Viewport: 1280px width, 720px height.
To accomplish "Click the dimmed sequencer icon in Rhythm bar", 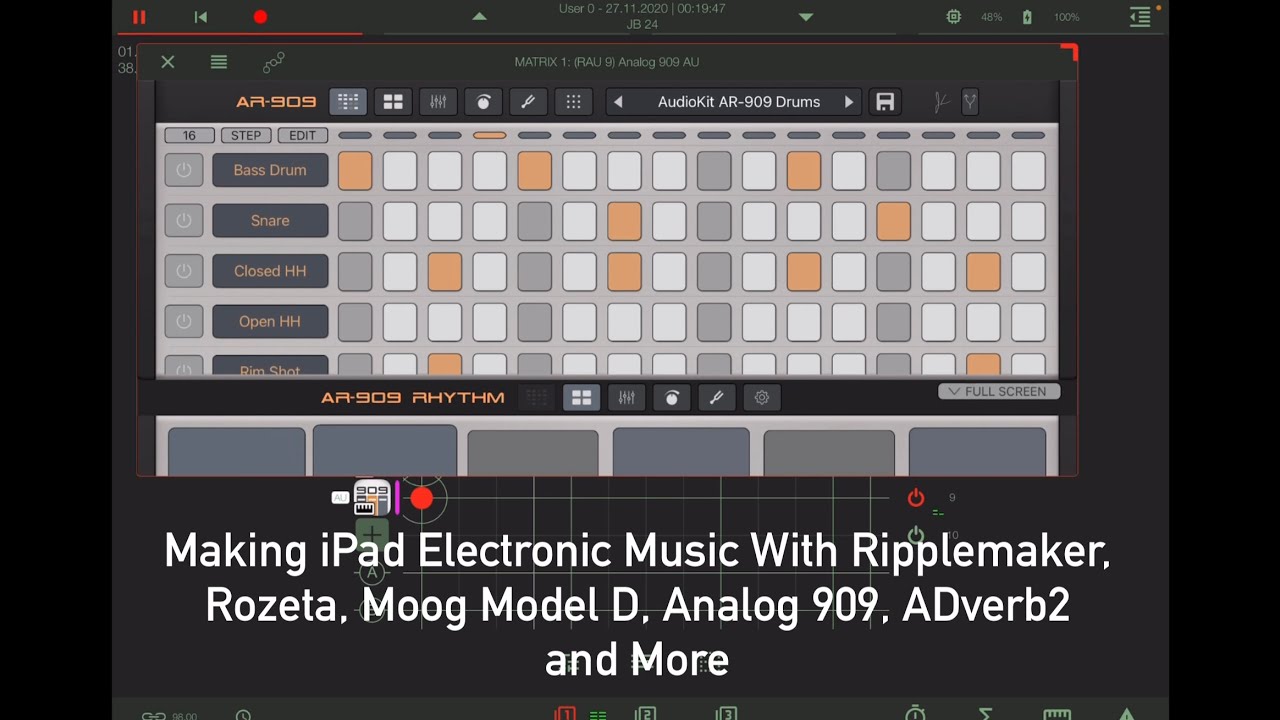I will click(536, 398).
